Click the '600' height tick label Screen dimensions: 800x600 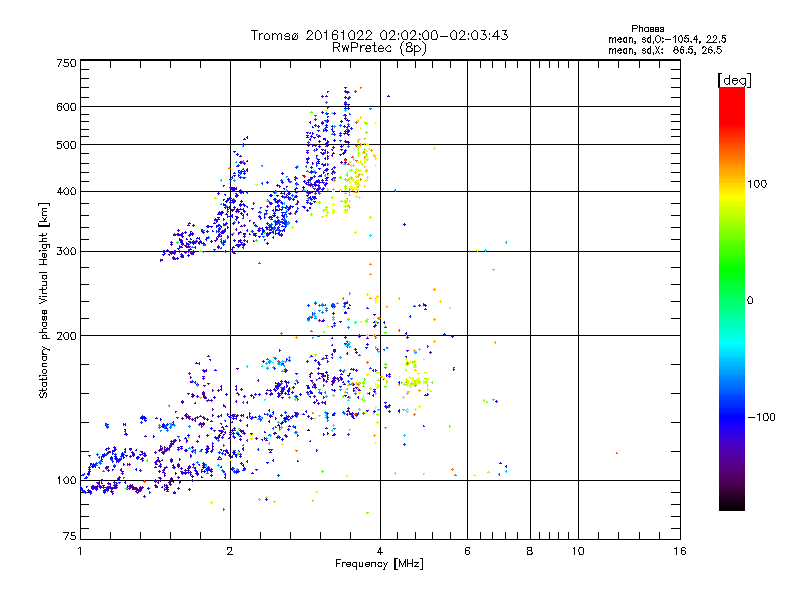[67, 107]
